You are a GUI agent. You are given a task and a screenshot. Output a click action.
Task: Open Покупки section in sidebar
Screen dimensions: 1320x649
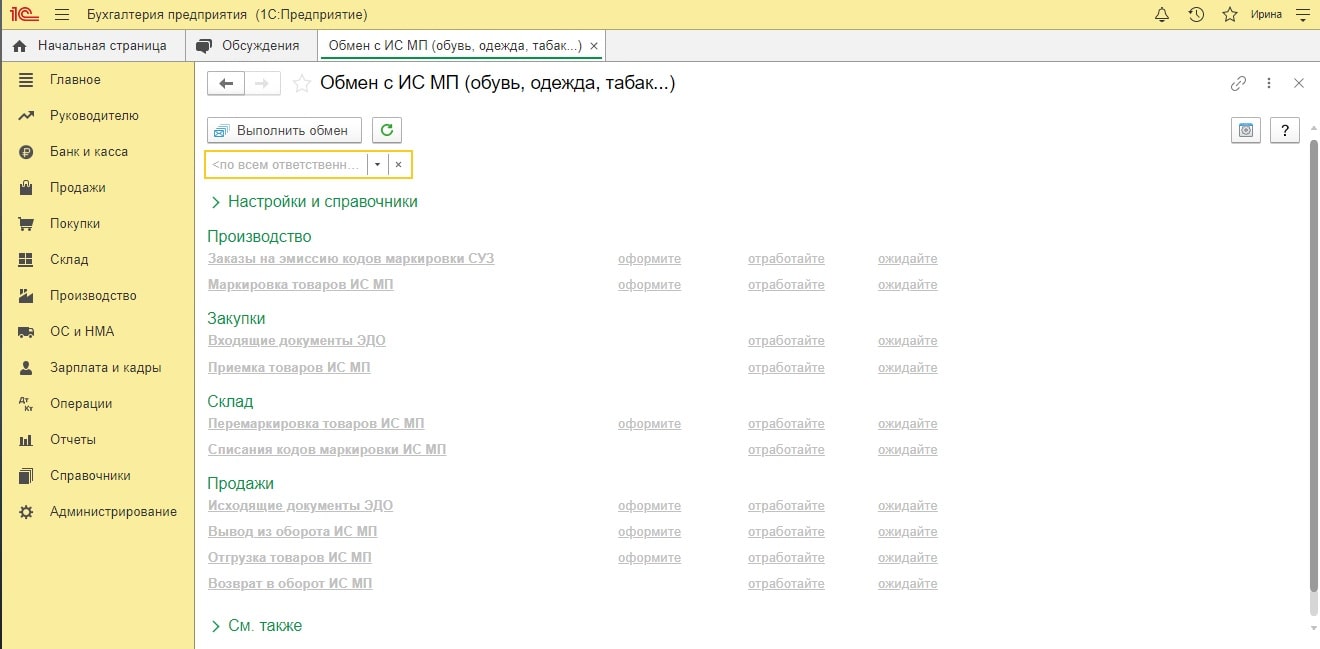[x=75, y=224]
